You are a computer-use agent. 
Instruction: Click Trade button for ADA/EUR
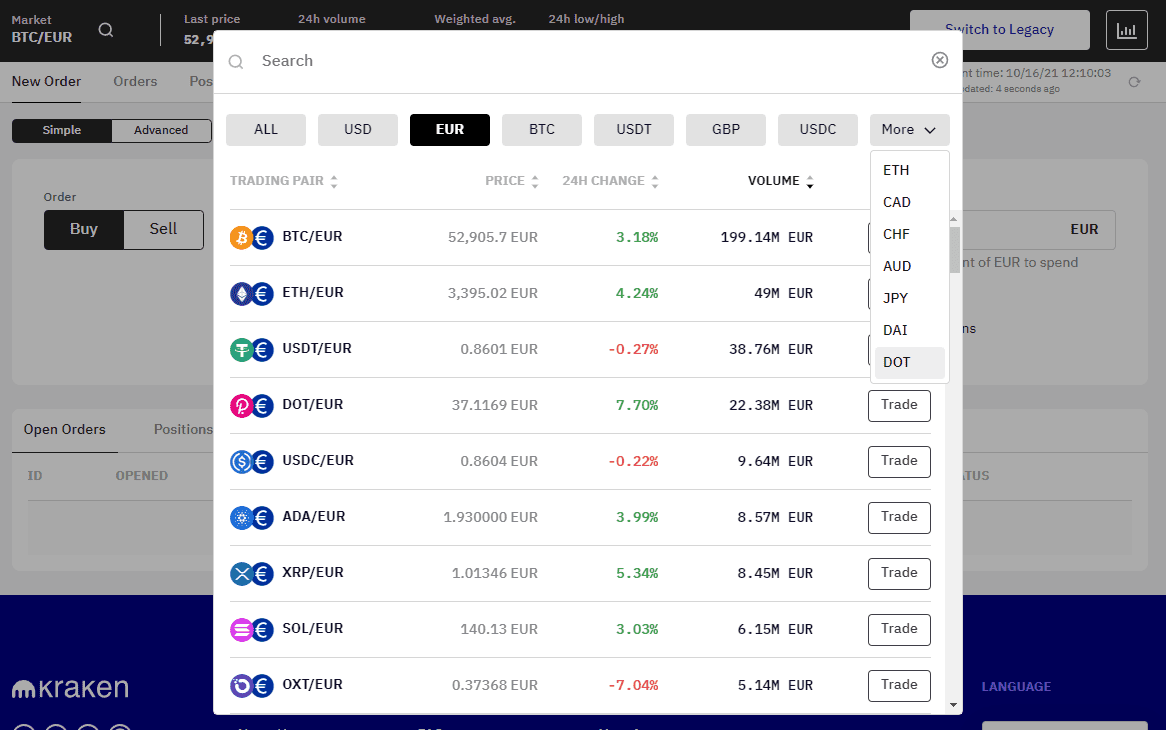[x=899, y=517]
